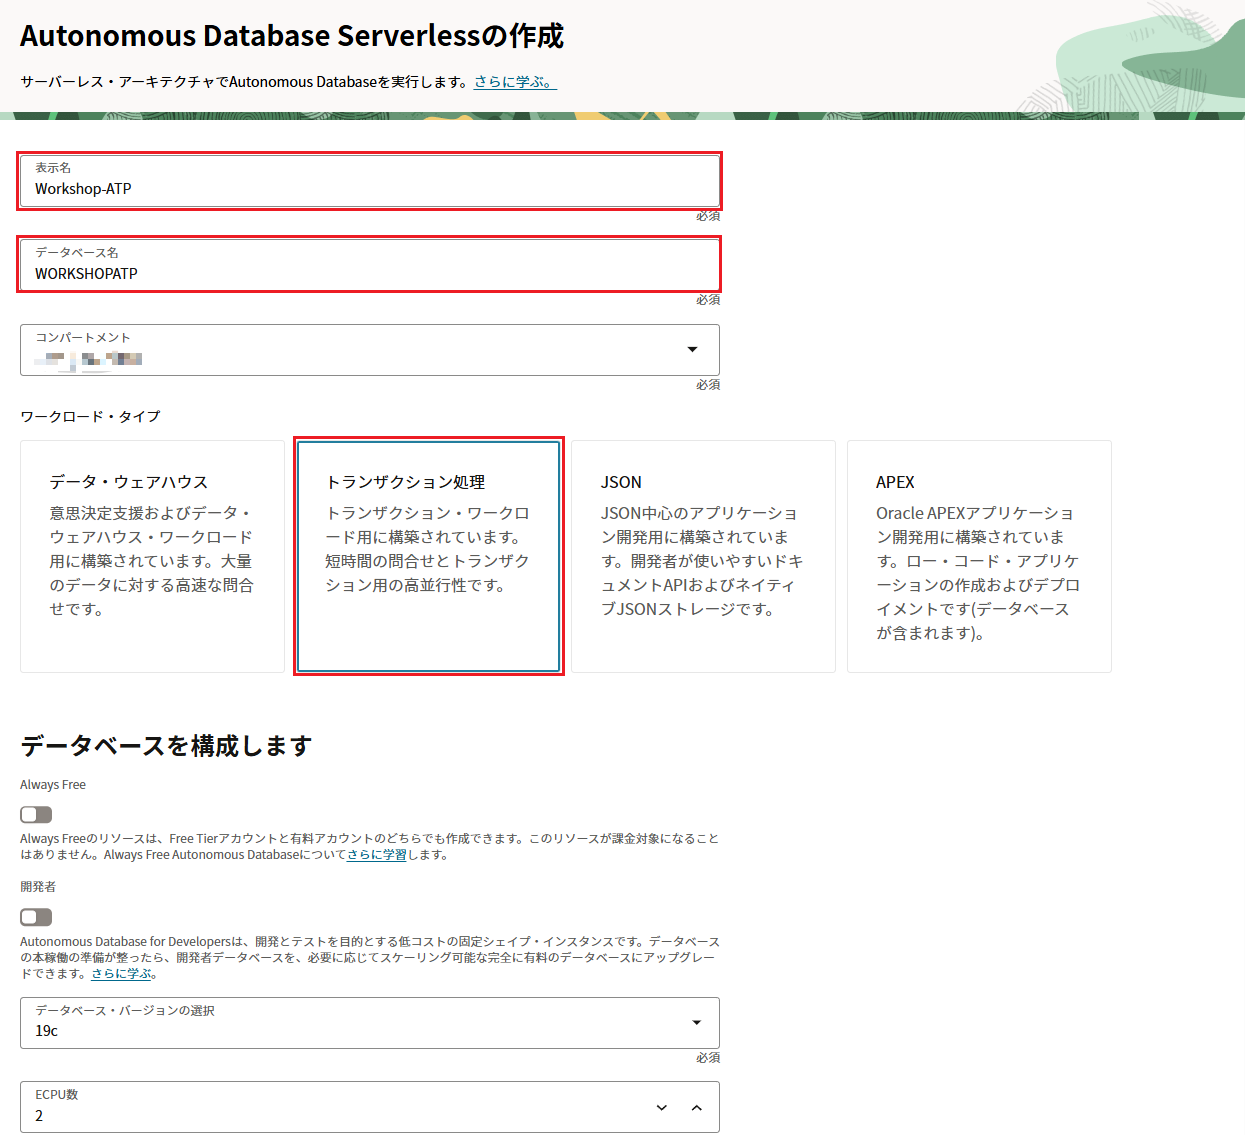Click the ワークロード・タイプ label
The height and width of the screenshot is (1135, 1245).
click(90, 416)
